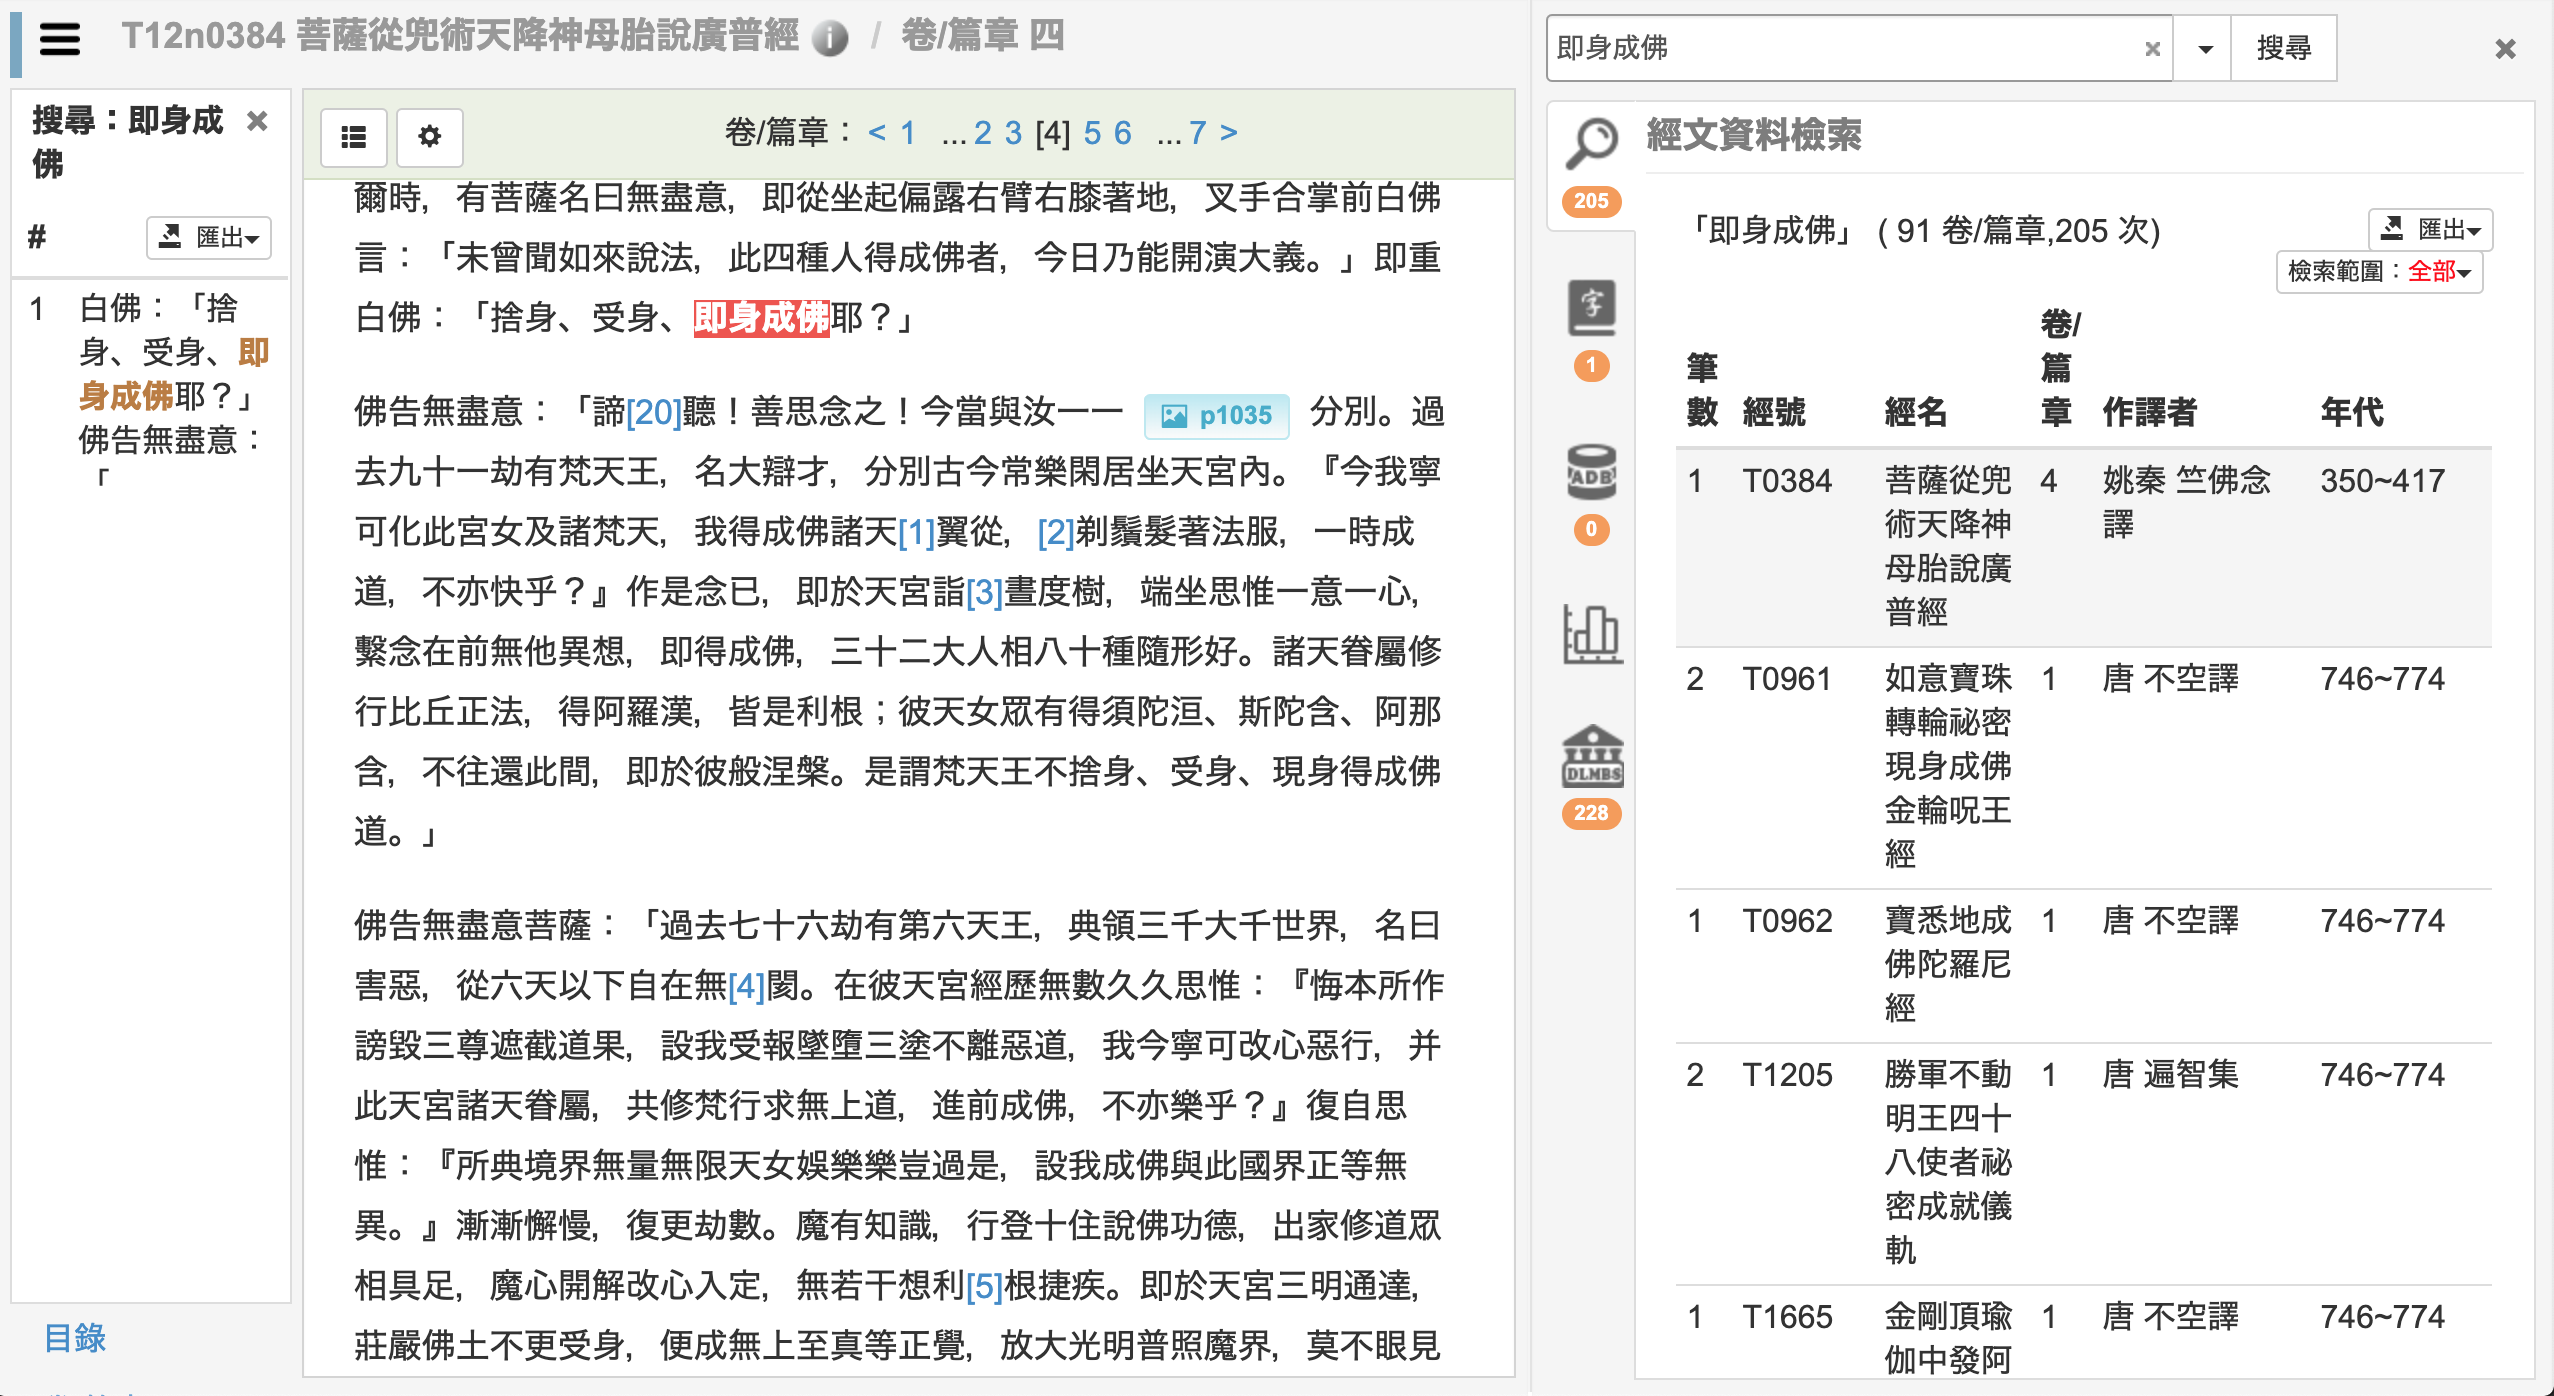Open the 字 dictionary lookup panel
The width and height of the screenshot is (2554, 1396).
(x=1592, y=310)
